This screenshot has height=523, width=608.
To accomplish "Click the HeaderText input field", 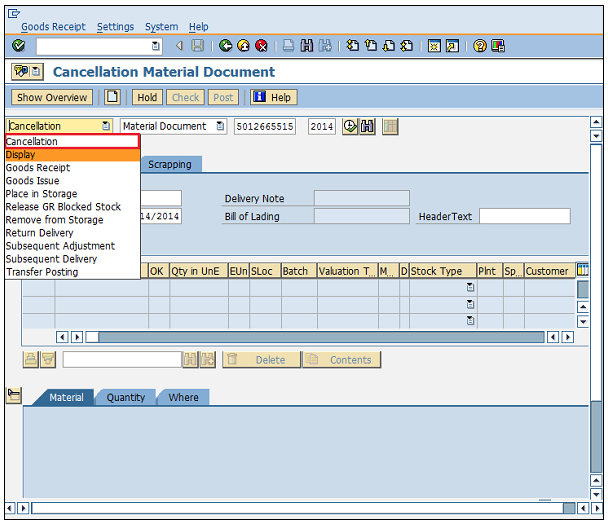I will (524, 216).
